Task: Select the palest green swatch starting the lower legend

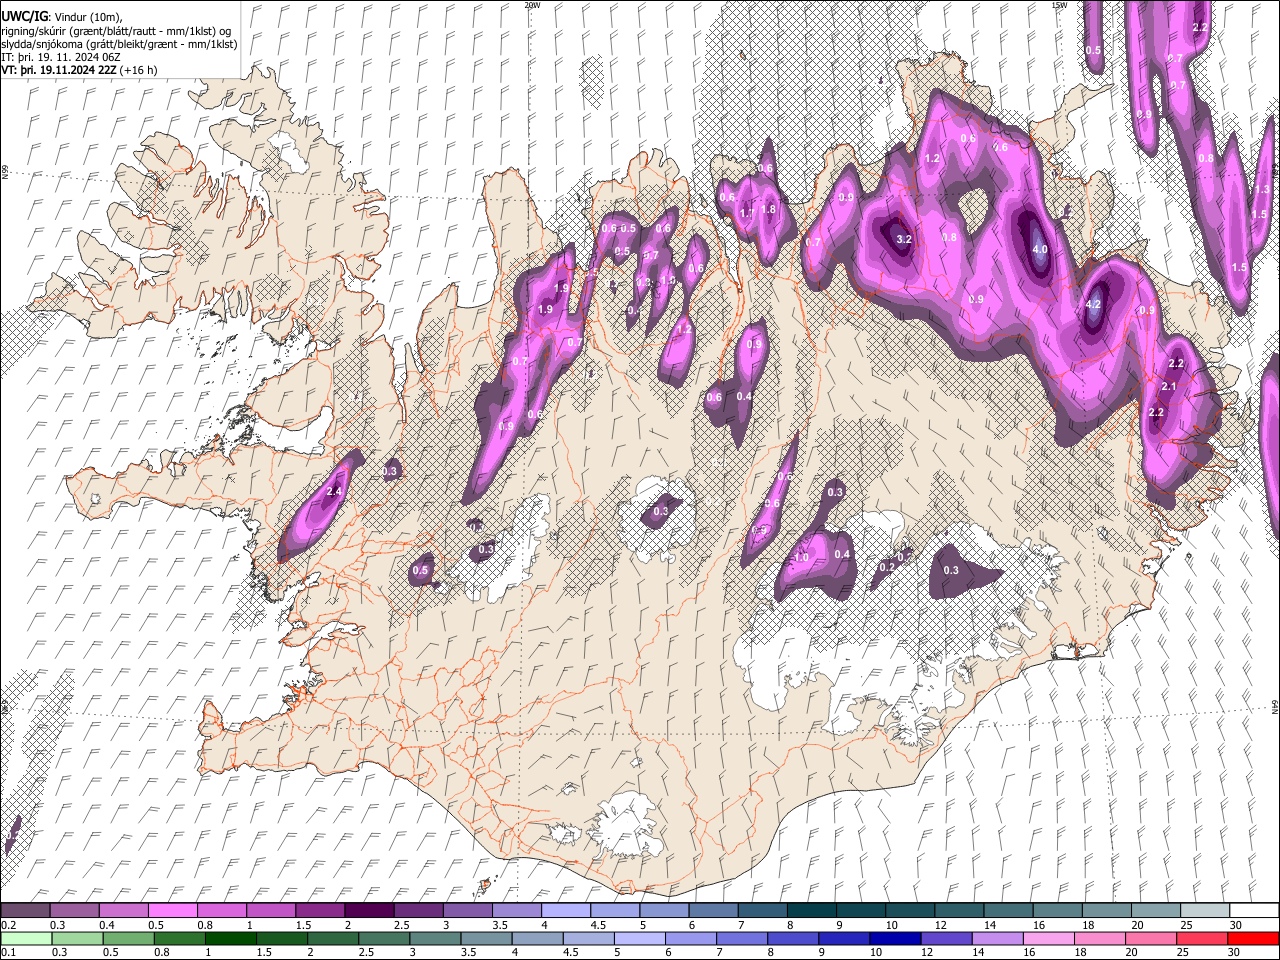Action: tap(26, 938)
